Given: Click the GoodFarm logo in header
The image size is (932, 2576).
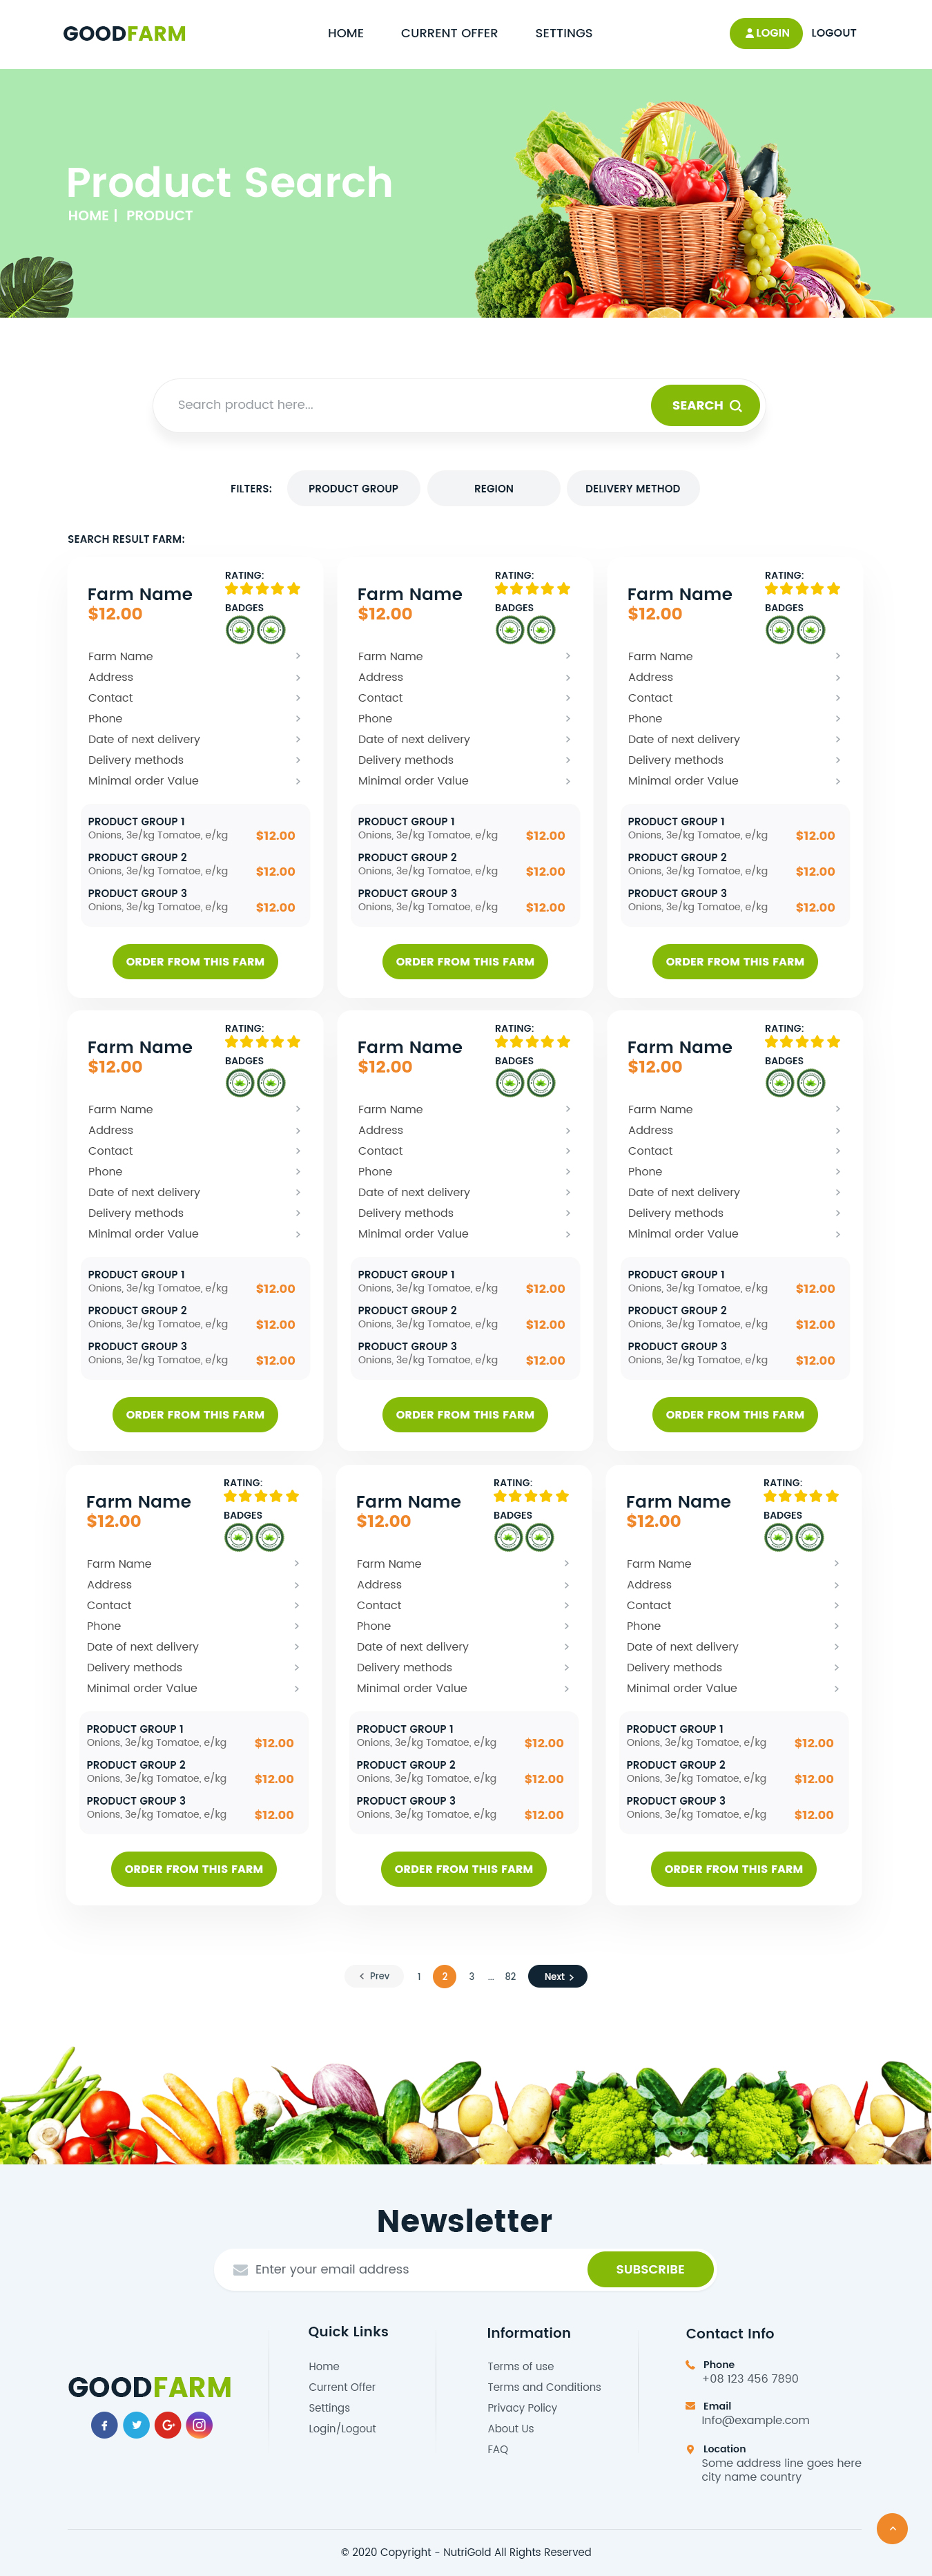Looking at the screenshot, I should click(124, 34).
